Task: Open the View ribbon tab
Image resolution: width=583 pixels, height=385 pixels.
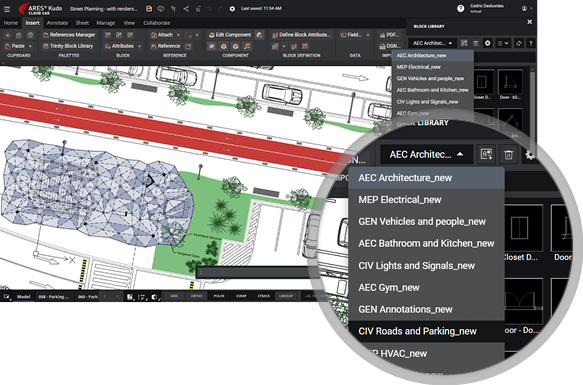Action: tap(129, 23)
